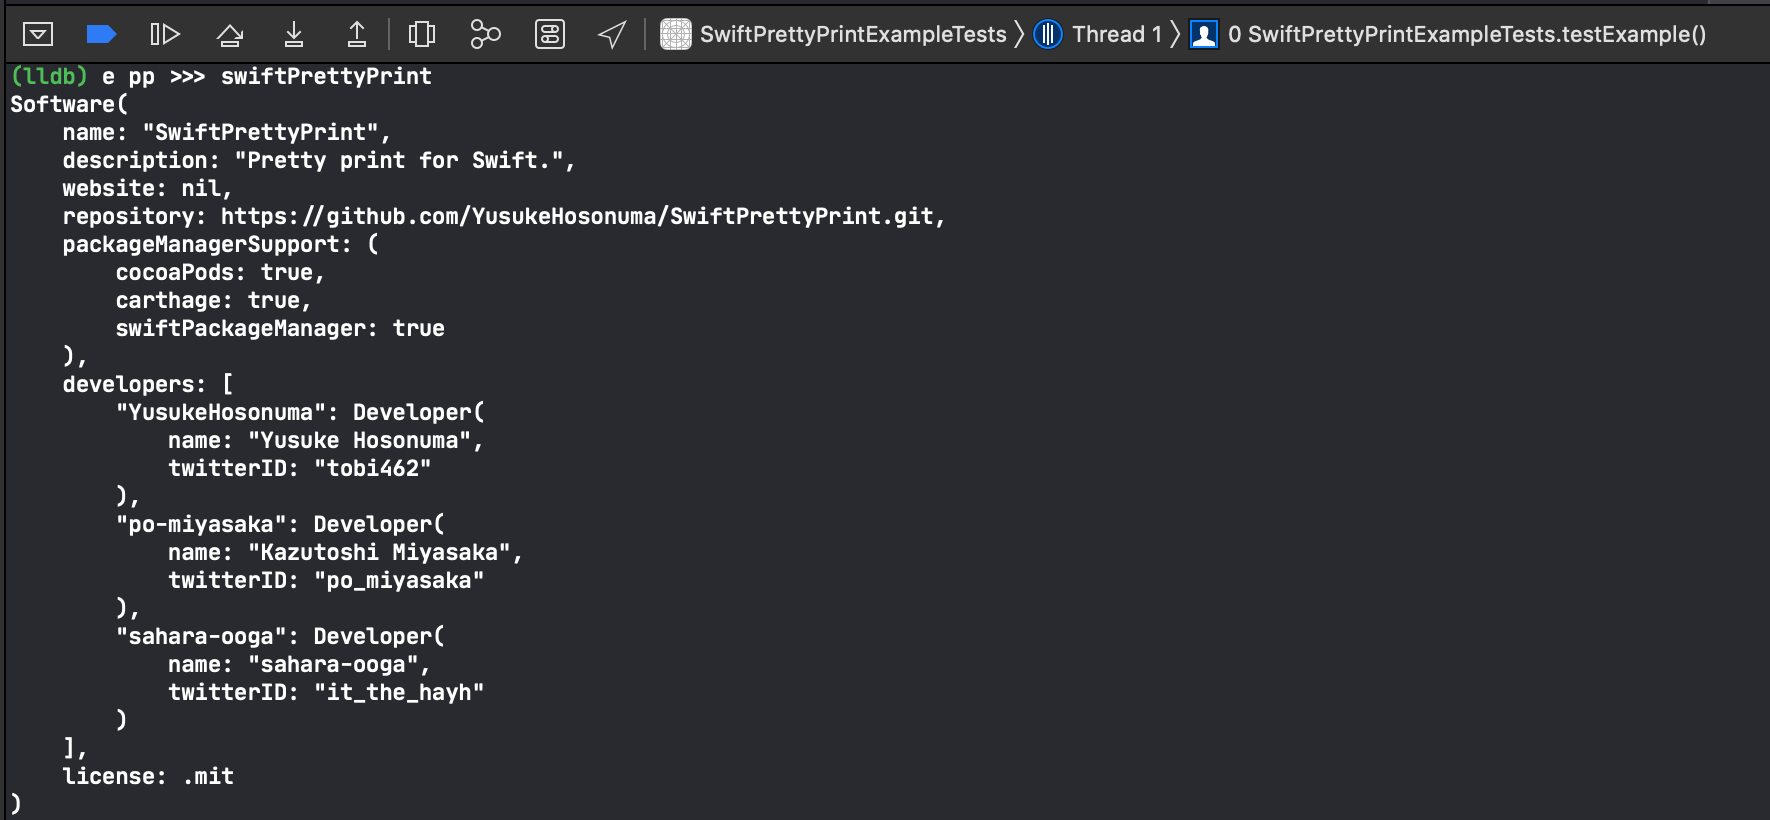Select SwiftPrettyPrintExampleTests process in jump bar
The width and height of the screenshot is (1770, 820).
pyautogui.click(x=853, y=34)
